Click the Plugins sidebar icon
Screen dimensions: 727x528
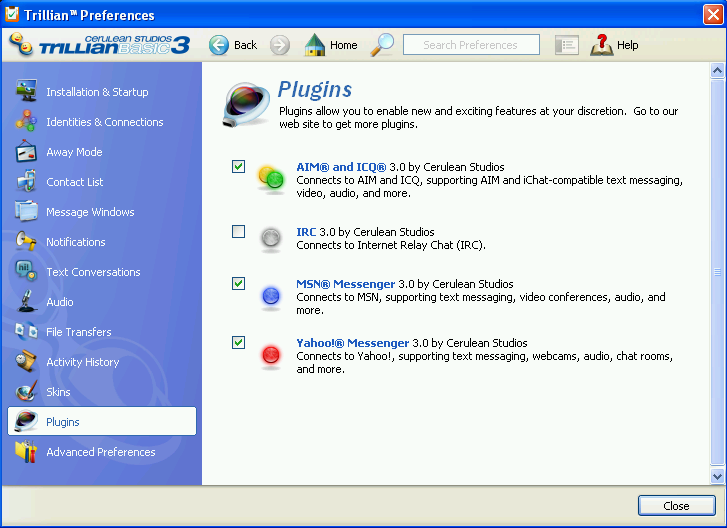[26, 421]
